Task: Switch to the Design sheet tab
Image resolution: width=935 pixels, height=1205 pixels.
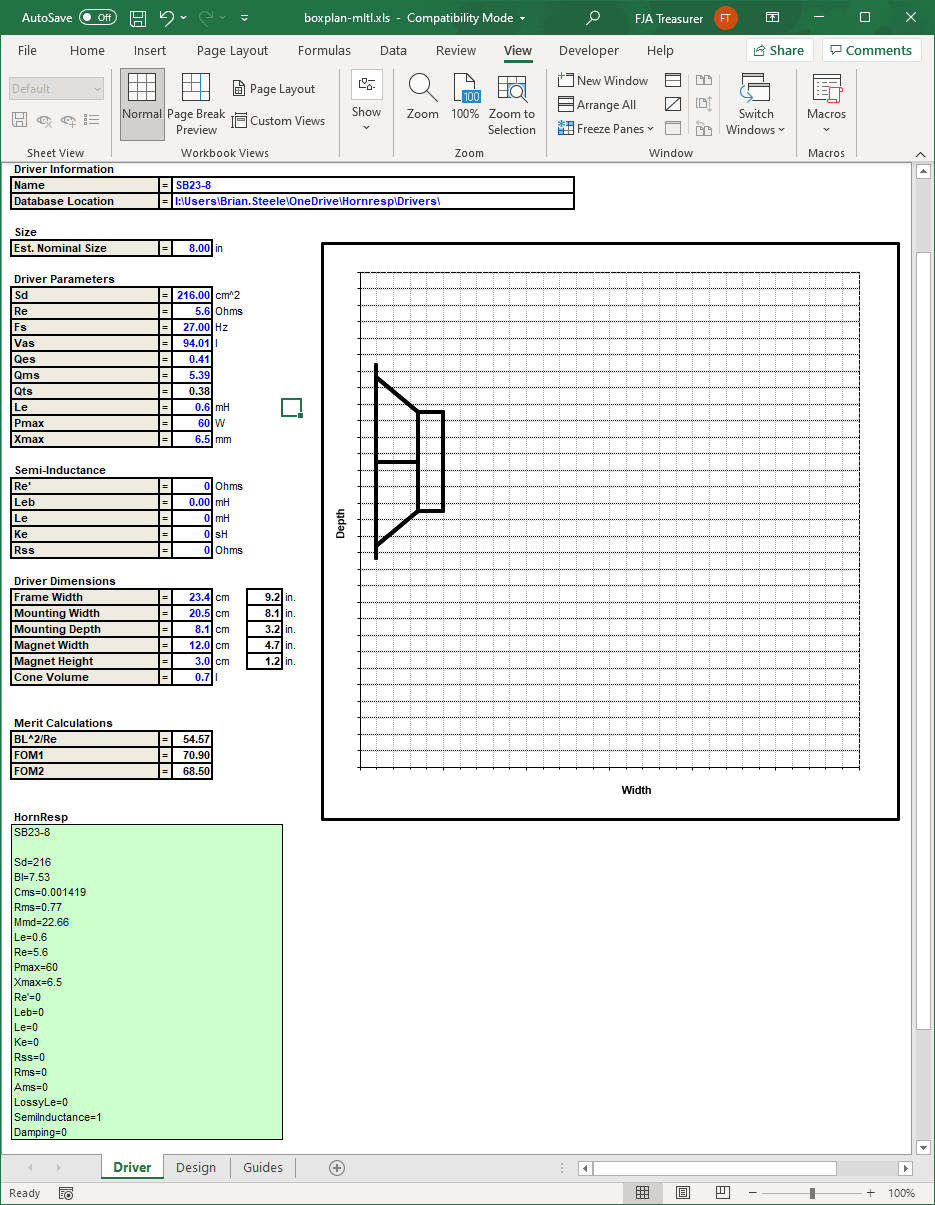Action: 196,1167
